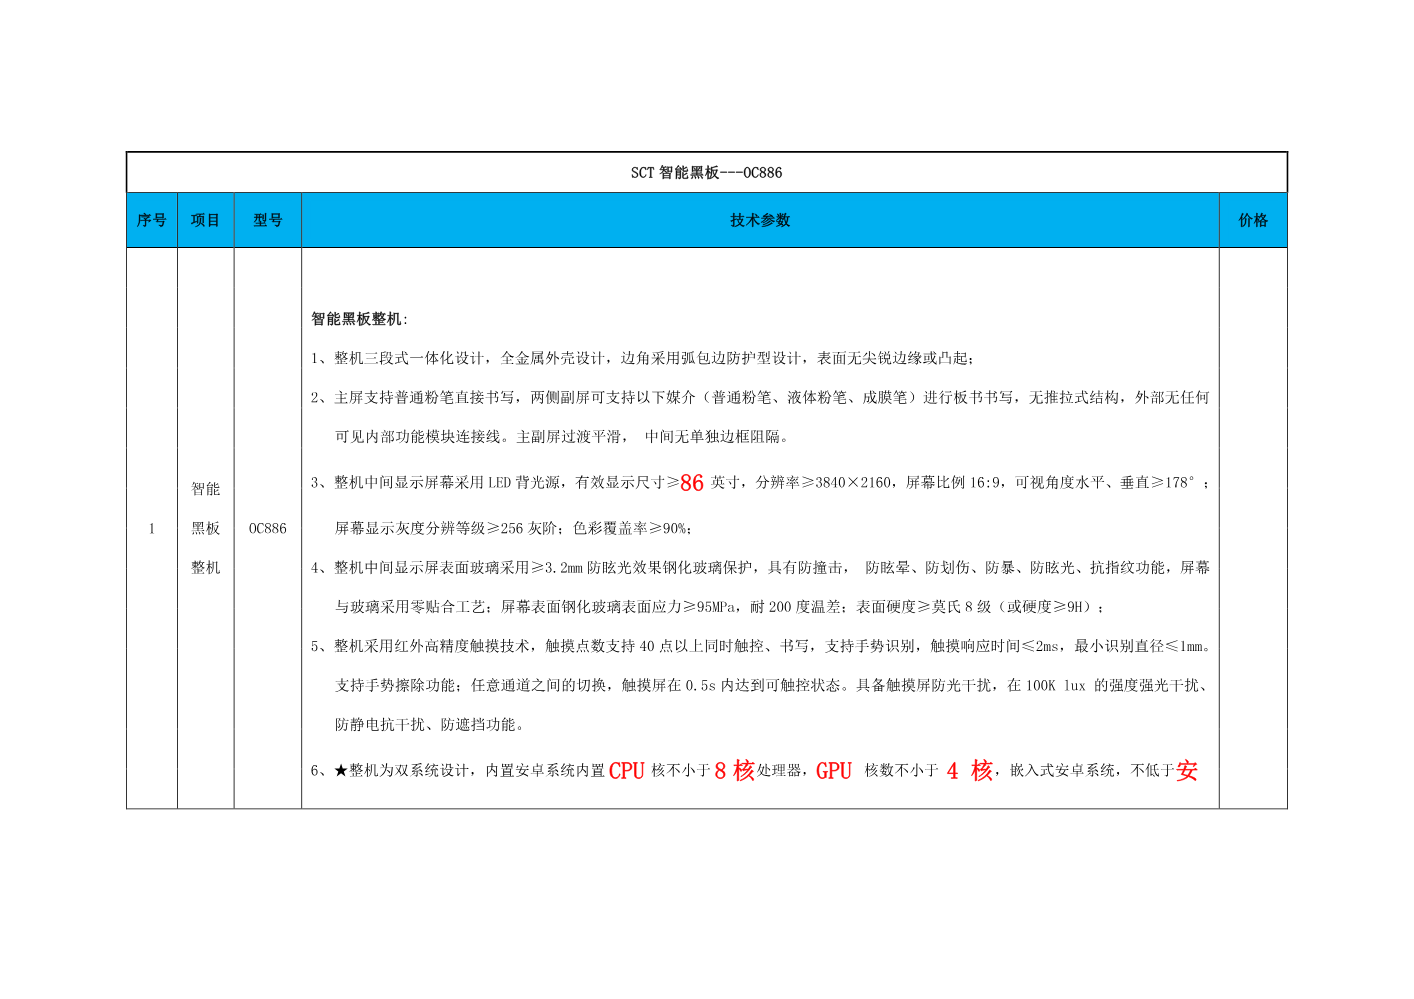The image size is (1414, 999).
Task: Click the OC886 model number cell
Action: click(x=267, y=528)
